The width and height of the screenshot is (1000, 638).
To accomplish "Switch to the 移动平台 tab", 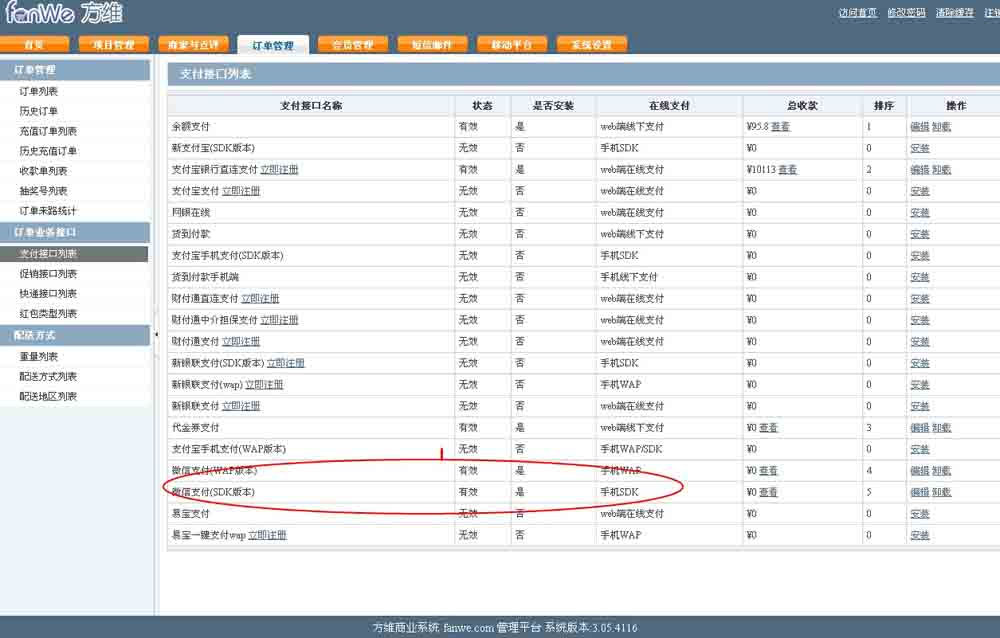I will (x=511, y=44).
